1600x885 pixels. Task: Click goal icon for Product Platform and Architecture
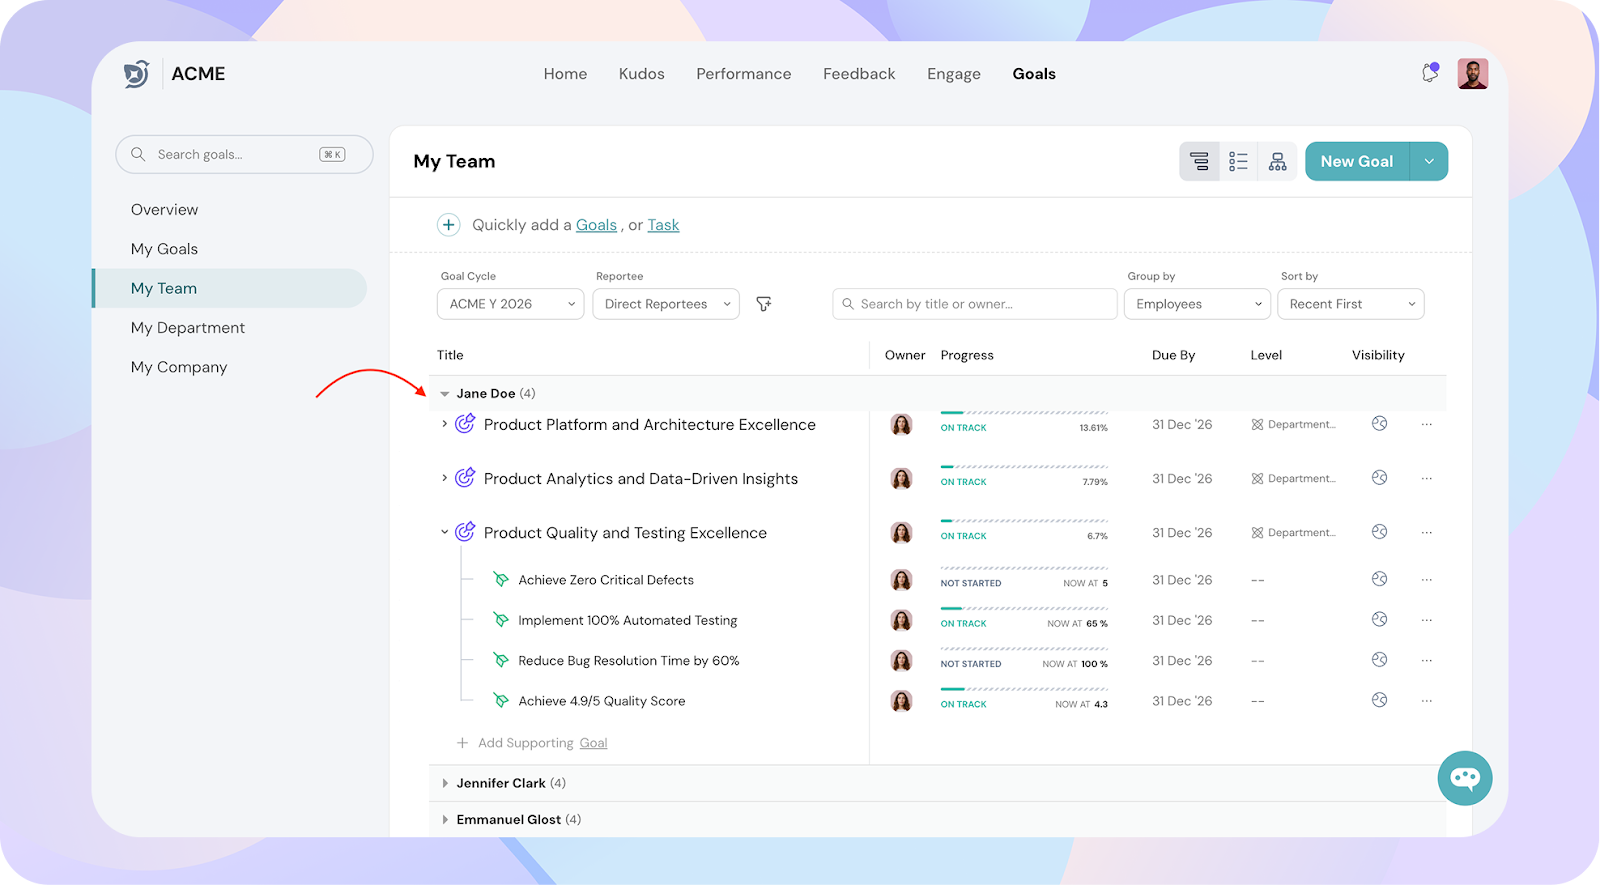pyautogui.click(x=465, y=424)
